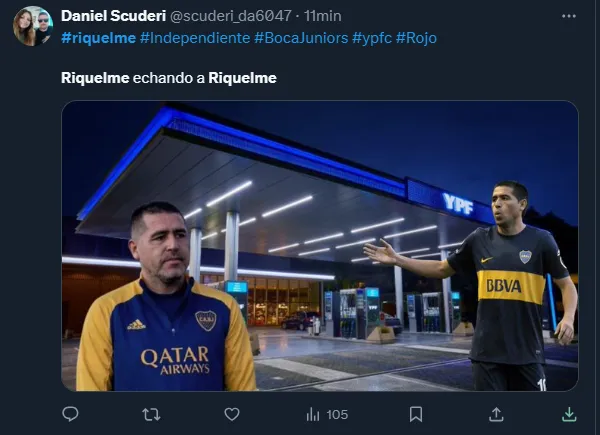Open the #Rojo hashtag
The width and height of the screenshot is (600, 435).
(x=416, y=37)
